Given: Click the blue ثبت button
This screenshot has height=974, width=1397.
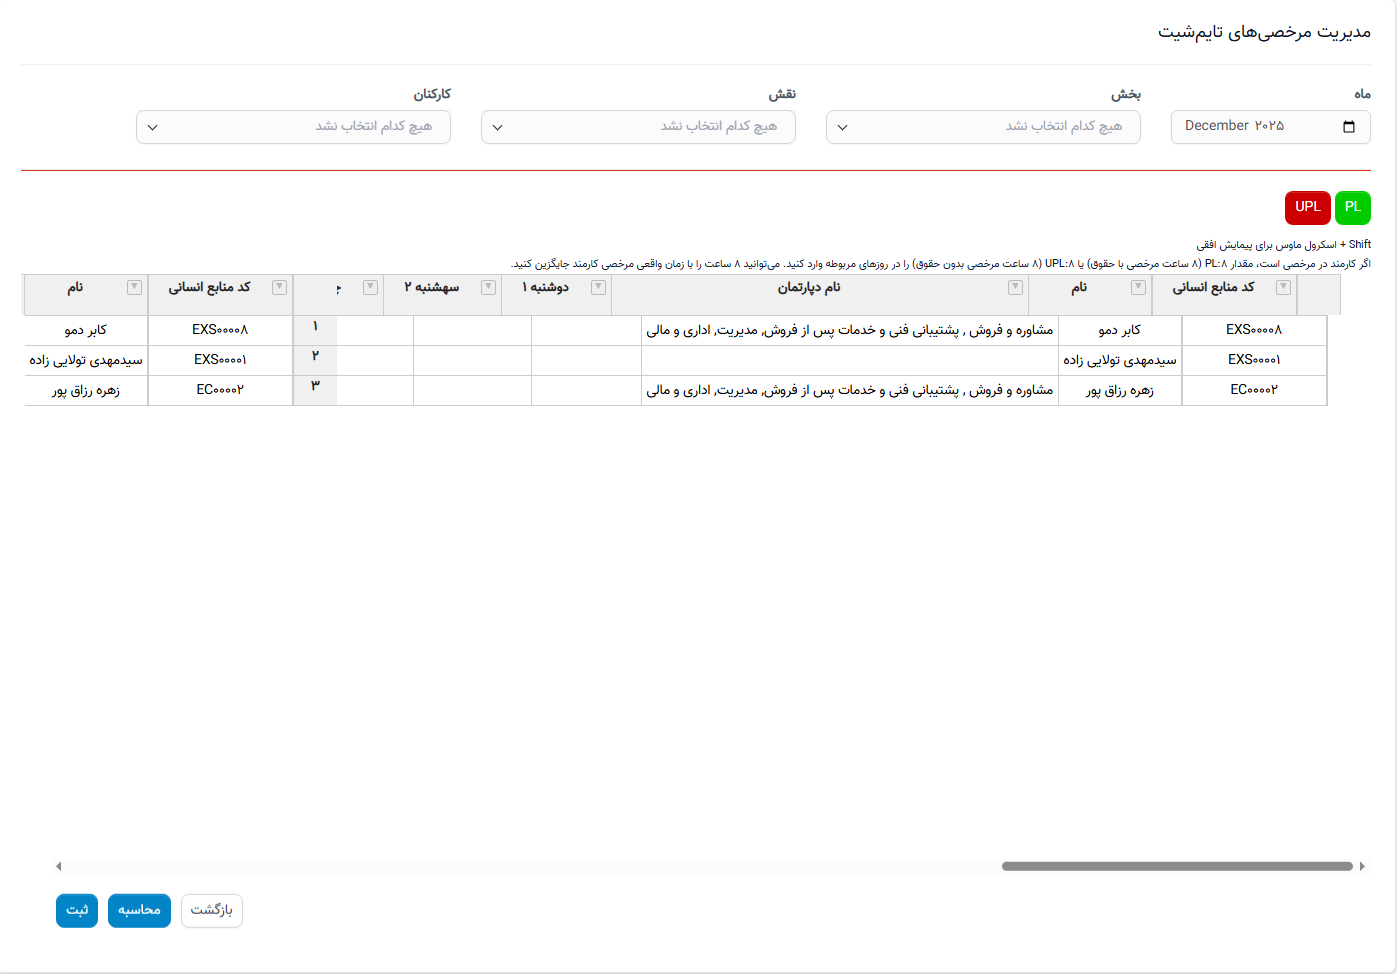Looking at the screenshot, I should (x=77, y=910).
